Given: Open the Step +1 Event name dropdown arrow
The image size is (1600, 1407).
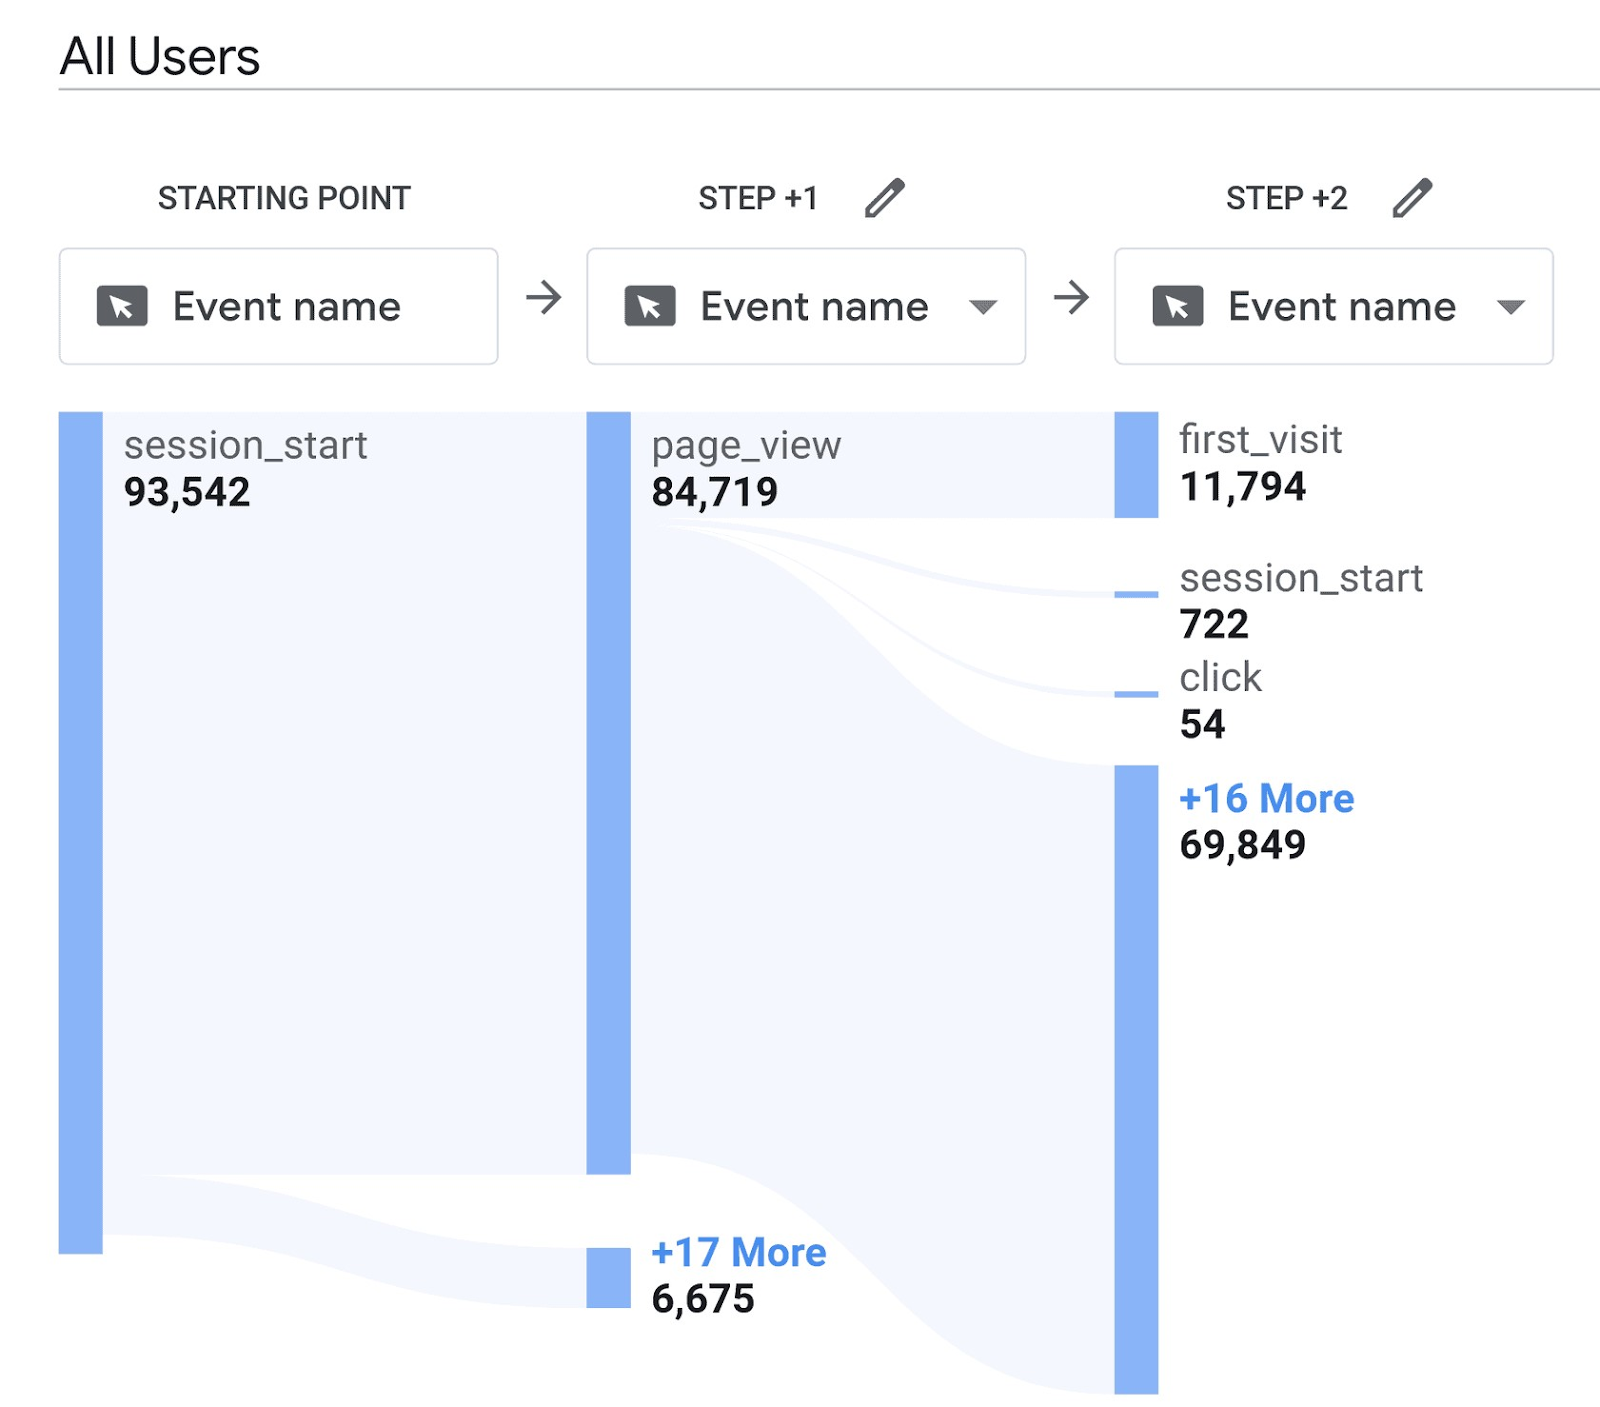Looking at the screenshot, I should point(983,307).
